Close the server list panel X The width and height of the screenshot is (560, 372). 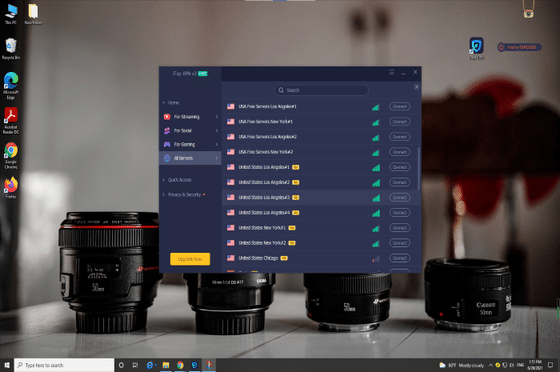point(416,87)
